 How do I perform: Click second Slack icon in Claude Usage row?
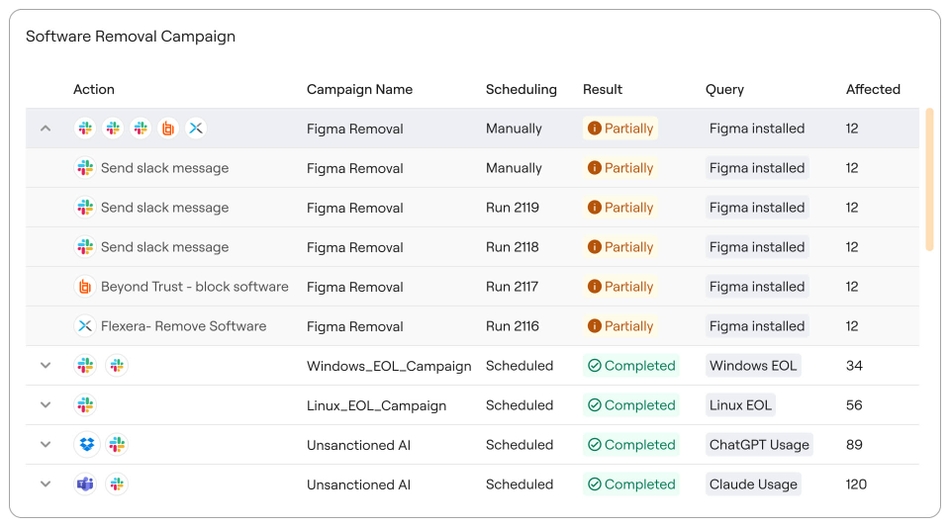pyautogui.click(x=117, y=484)
